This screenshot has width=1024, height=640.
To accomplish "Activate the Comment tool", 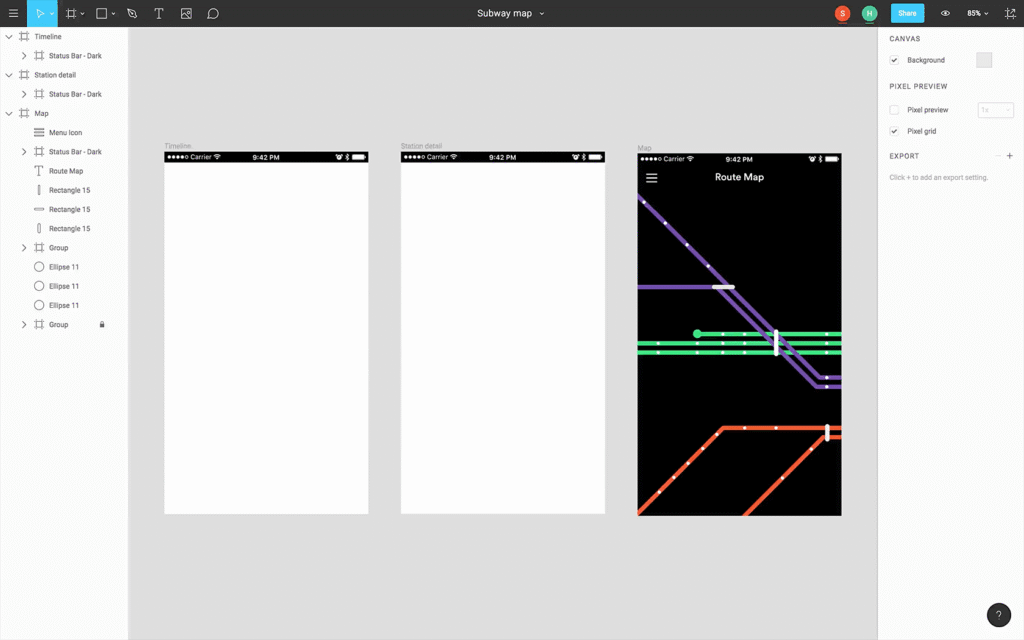I will pos(211,13).
